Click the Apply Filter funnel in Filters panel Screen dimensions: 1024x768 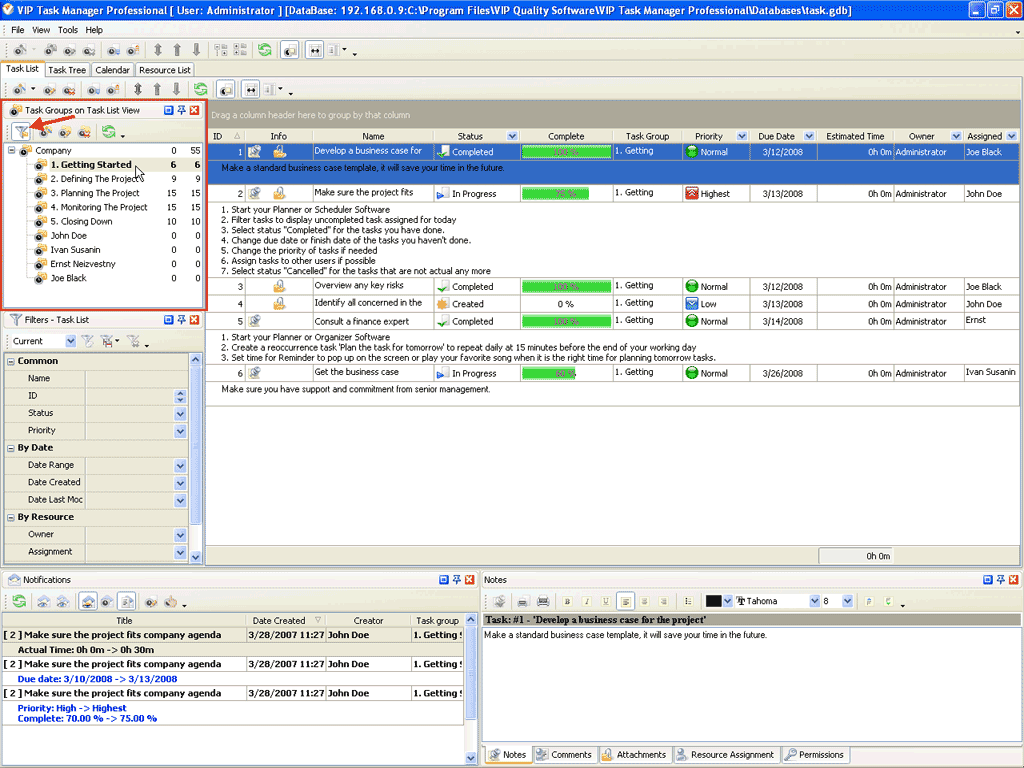[x=88, y=341]
